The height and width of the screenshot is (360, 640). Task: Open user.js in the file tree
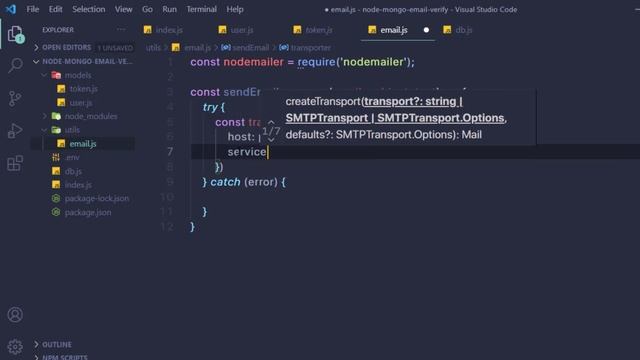80,102
